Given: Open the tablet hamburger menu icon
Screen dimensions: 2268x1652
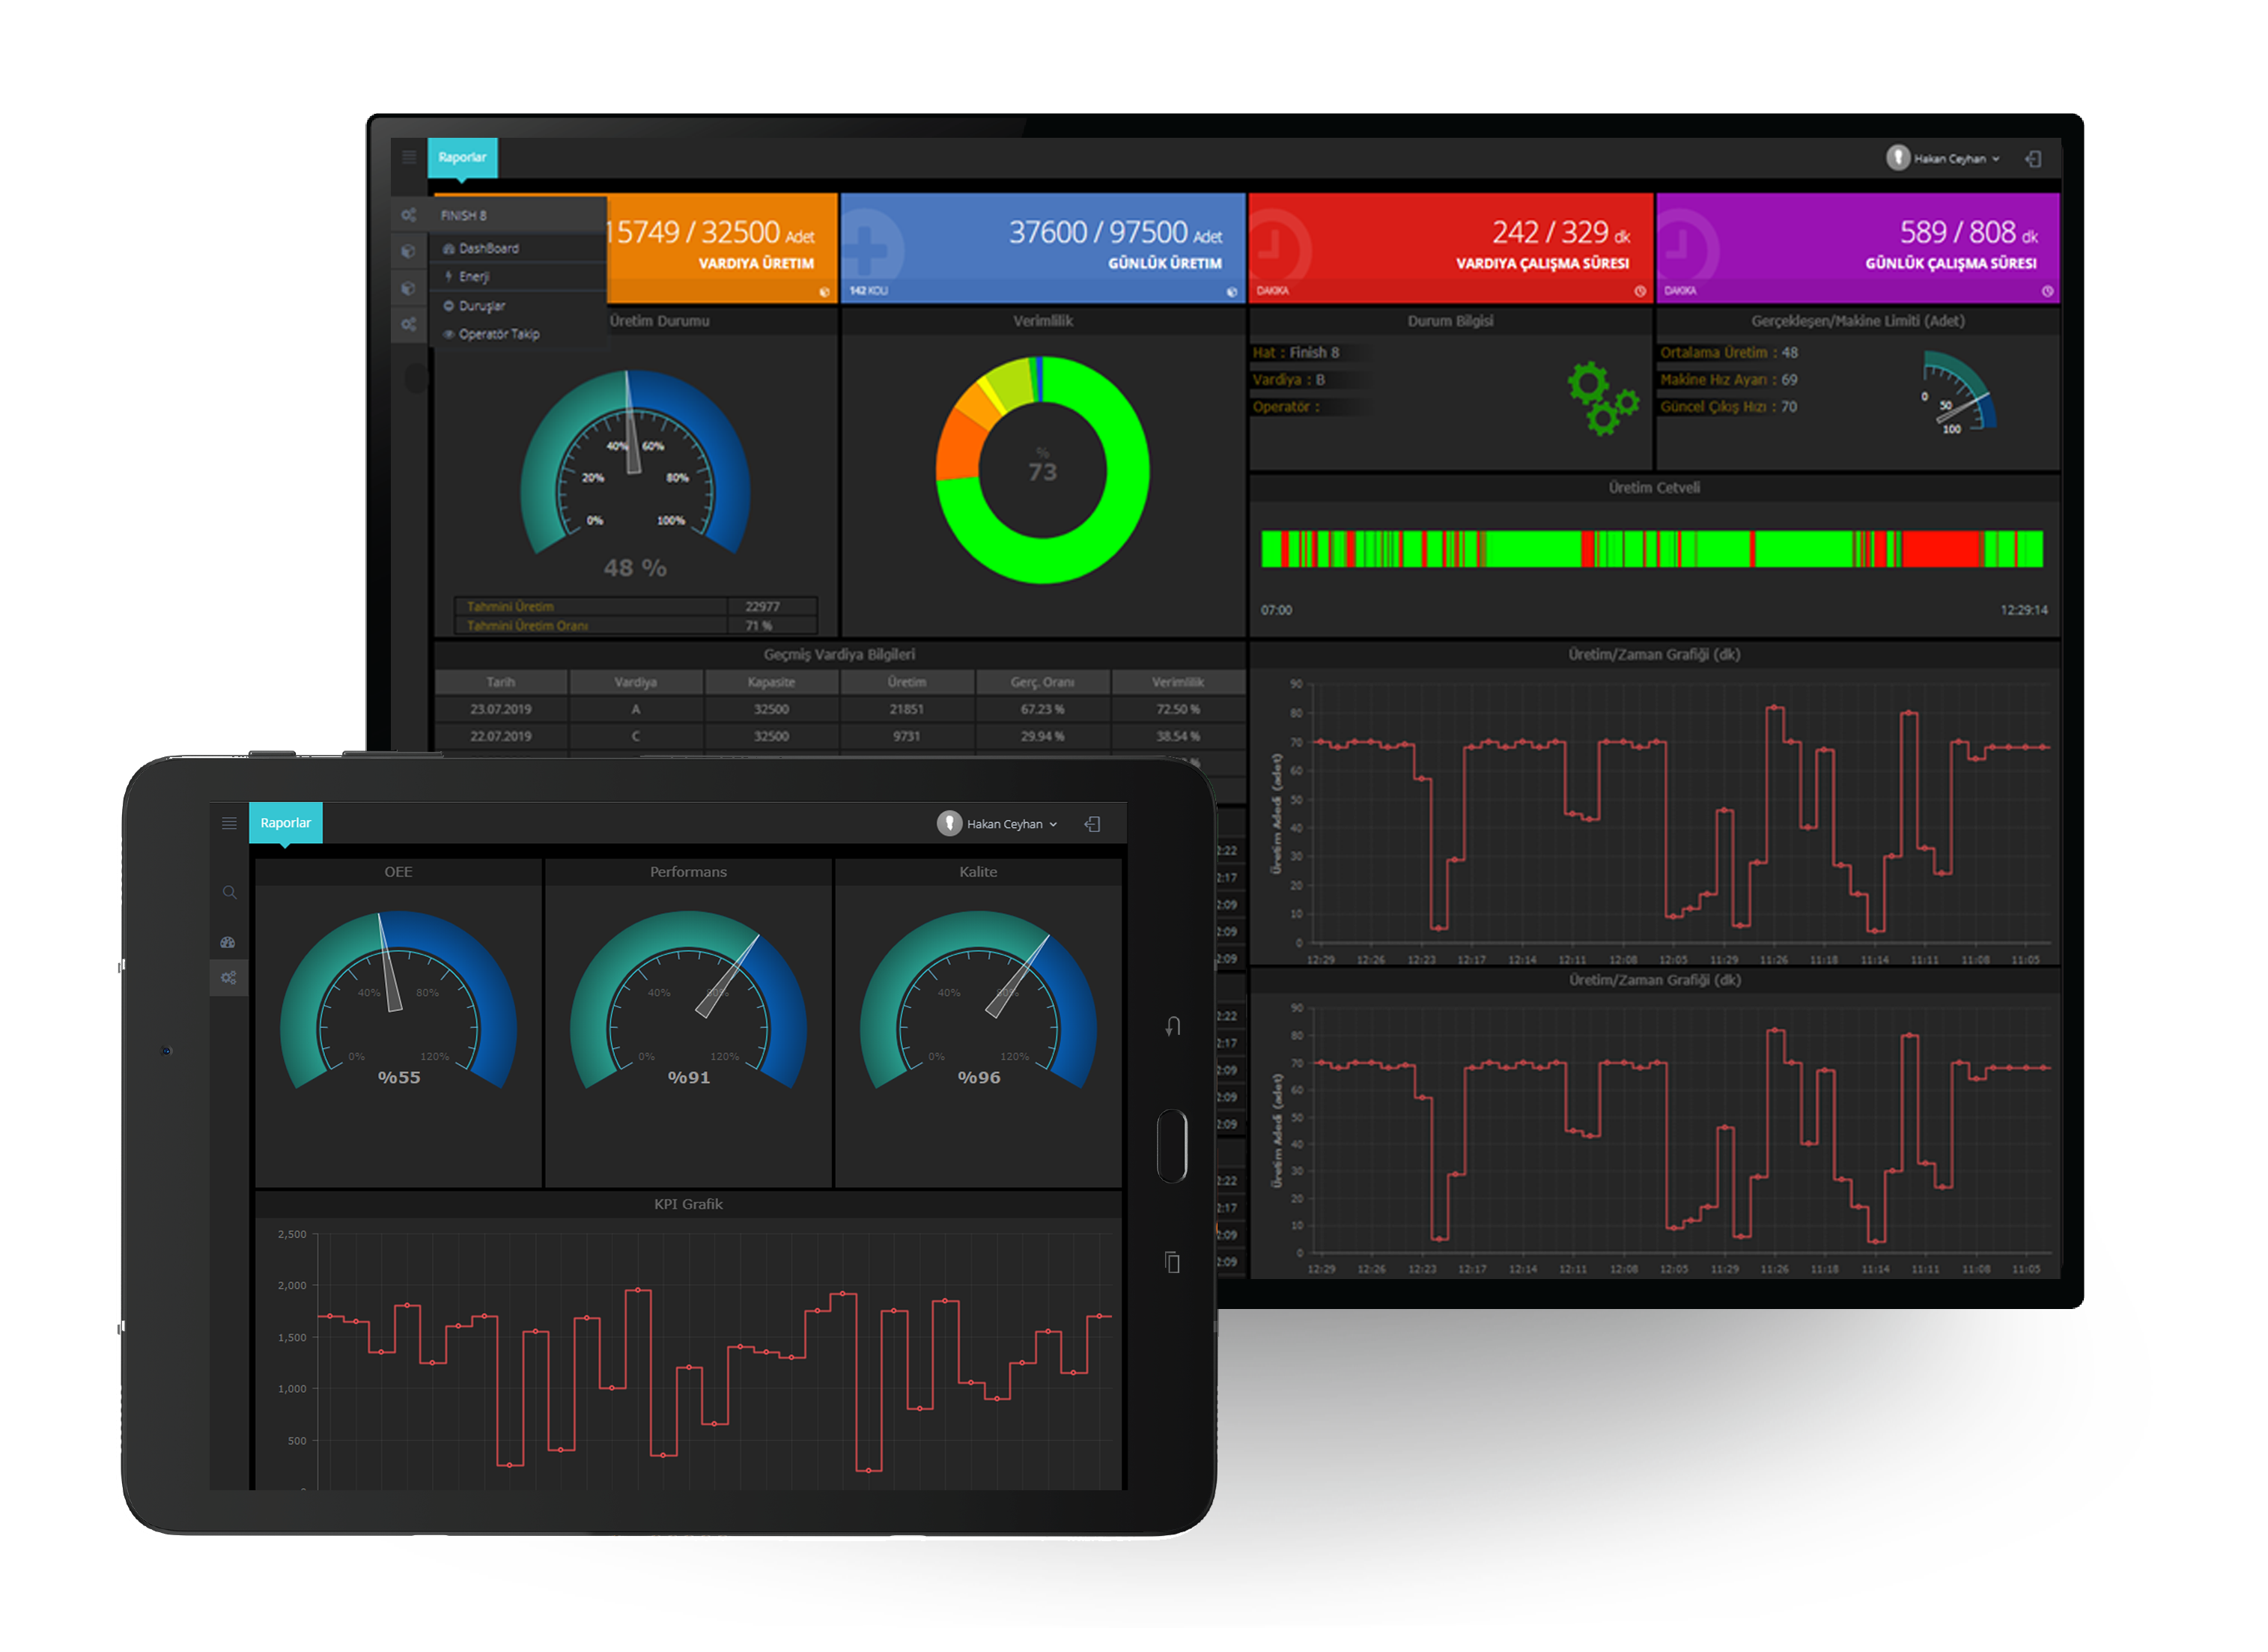Looking at the screenshot, I should point(229,824).
